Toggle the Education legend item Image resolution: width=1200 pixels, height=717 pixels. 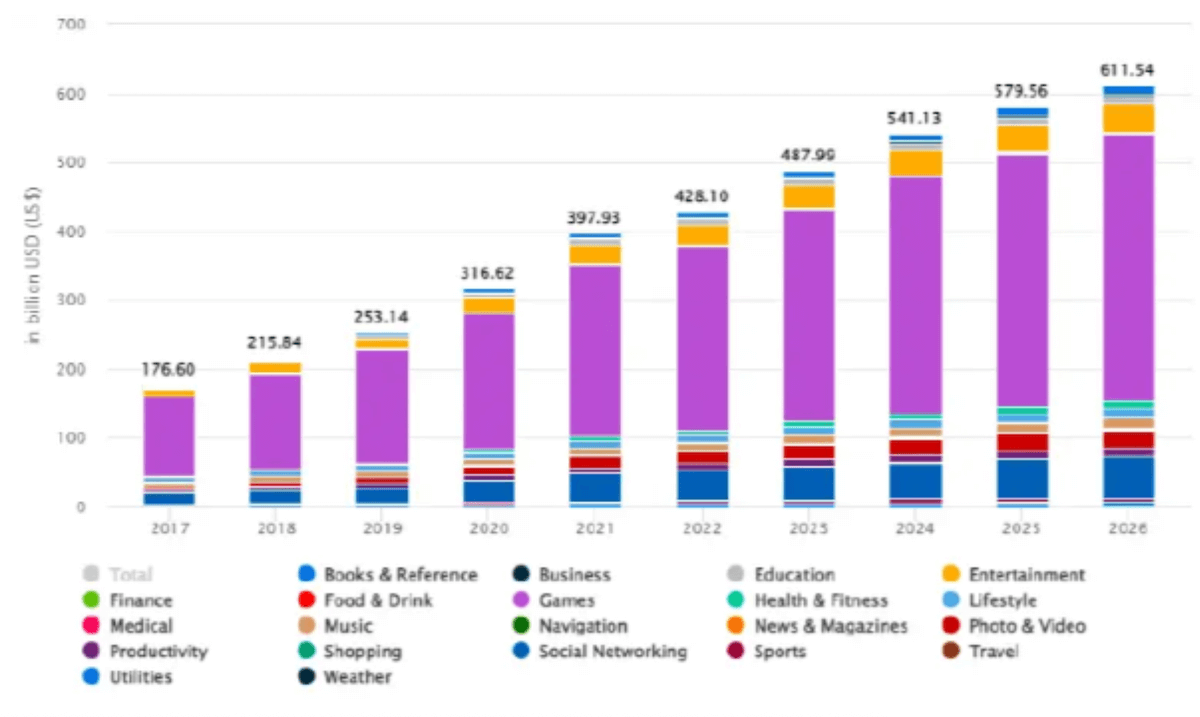[794, 575]
